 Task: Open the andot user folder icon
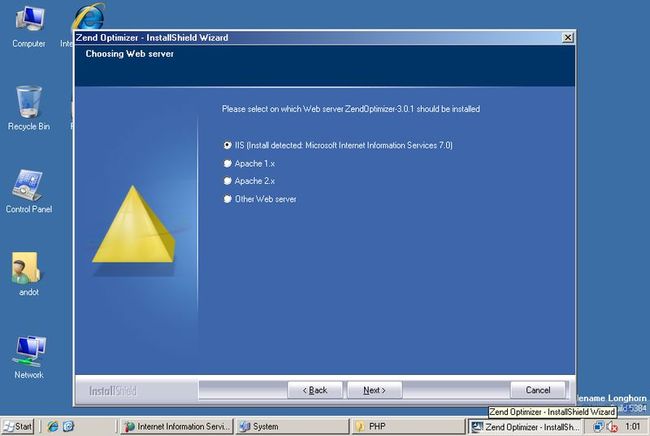[29, 274]
